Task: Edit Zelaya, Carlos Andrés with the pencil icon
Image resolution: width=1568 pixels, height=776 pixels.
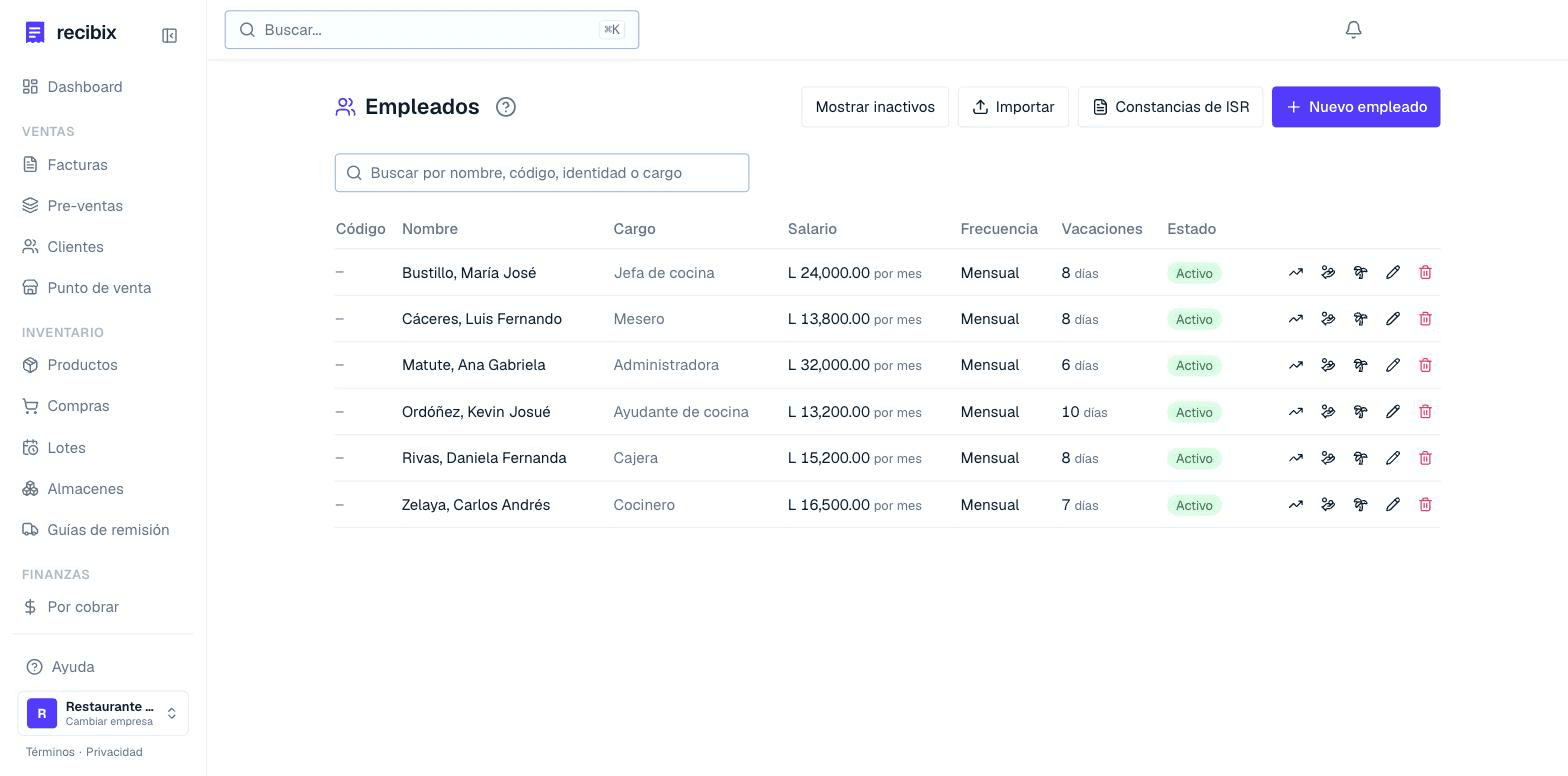Action: (x=1393, y=505)
